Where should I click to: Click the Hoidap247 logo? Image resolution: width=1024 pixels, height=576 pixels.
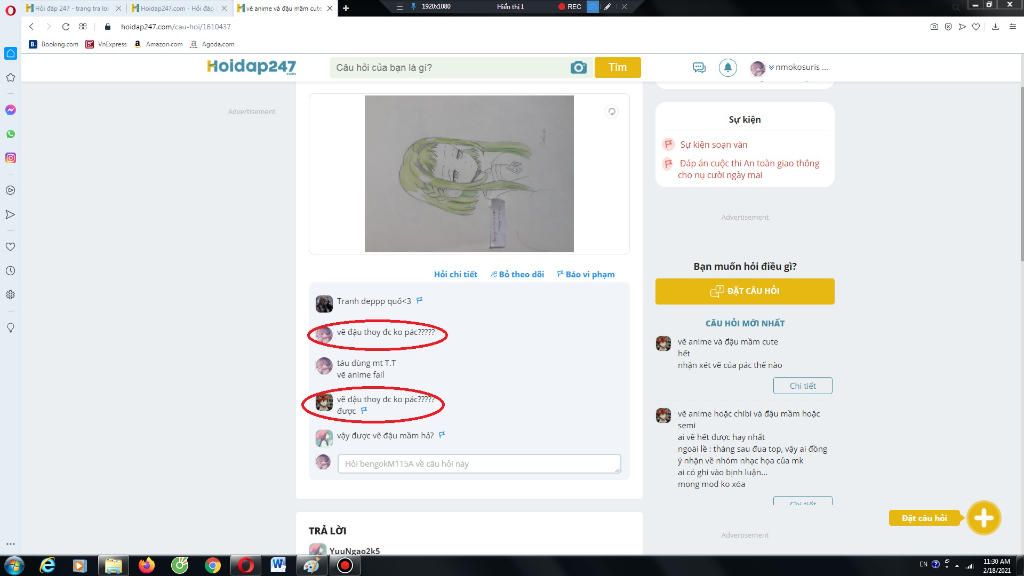[251, 67]
